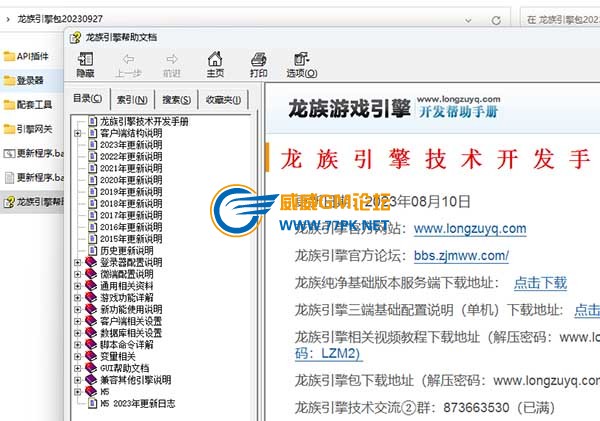Select the 引擎网关 folder icon in Explorer
600x421 pixels.
pyautogui.click(x=9, y=129)
